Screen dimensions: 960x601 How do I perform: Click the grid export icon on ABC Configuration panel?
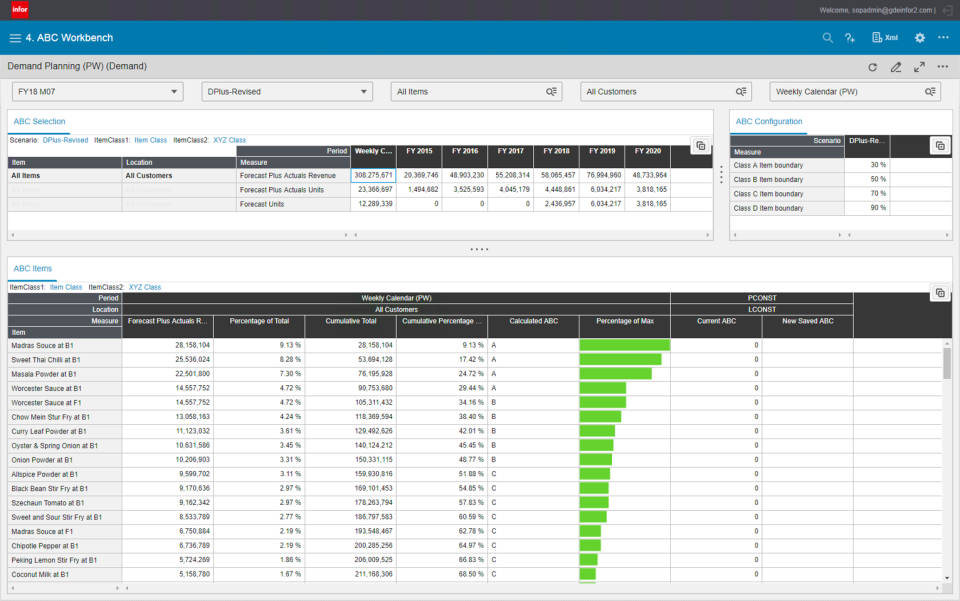[x=940, y=145]
